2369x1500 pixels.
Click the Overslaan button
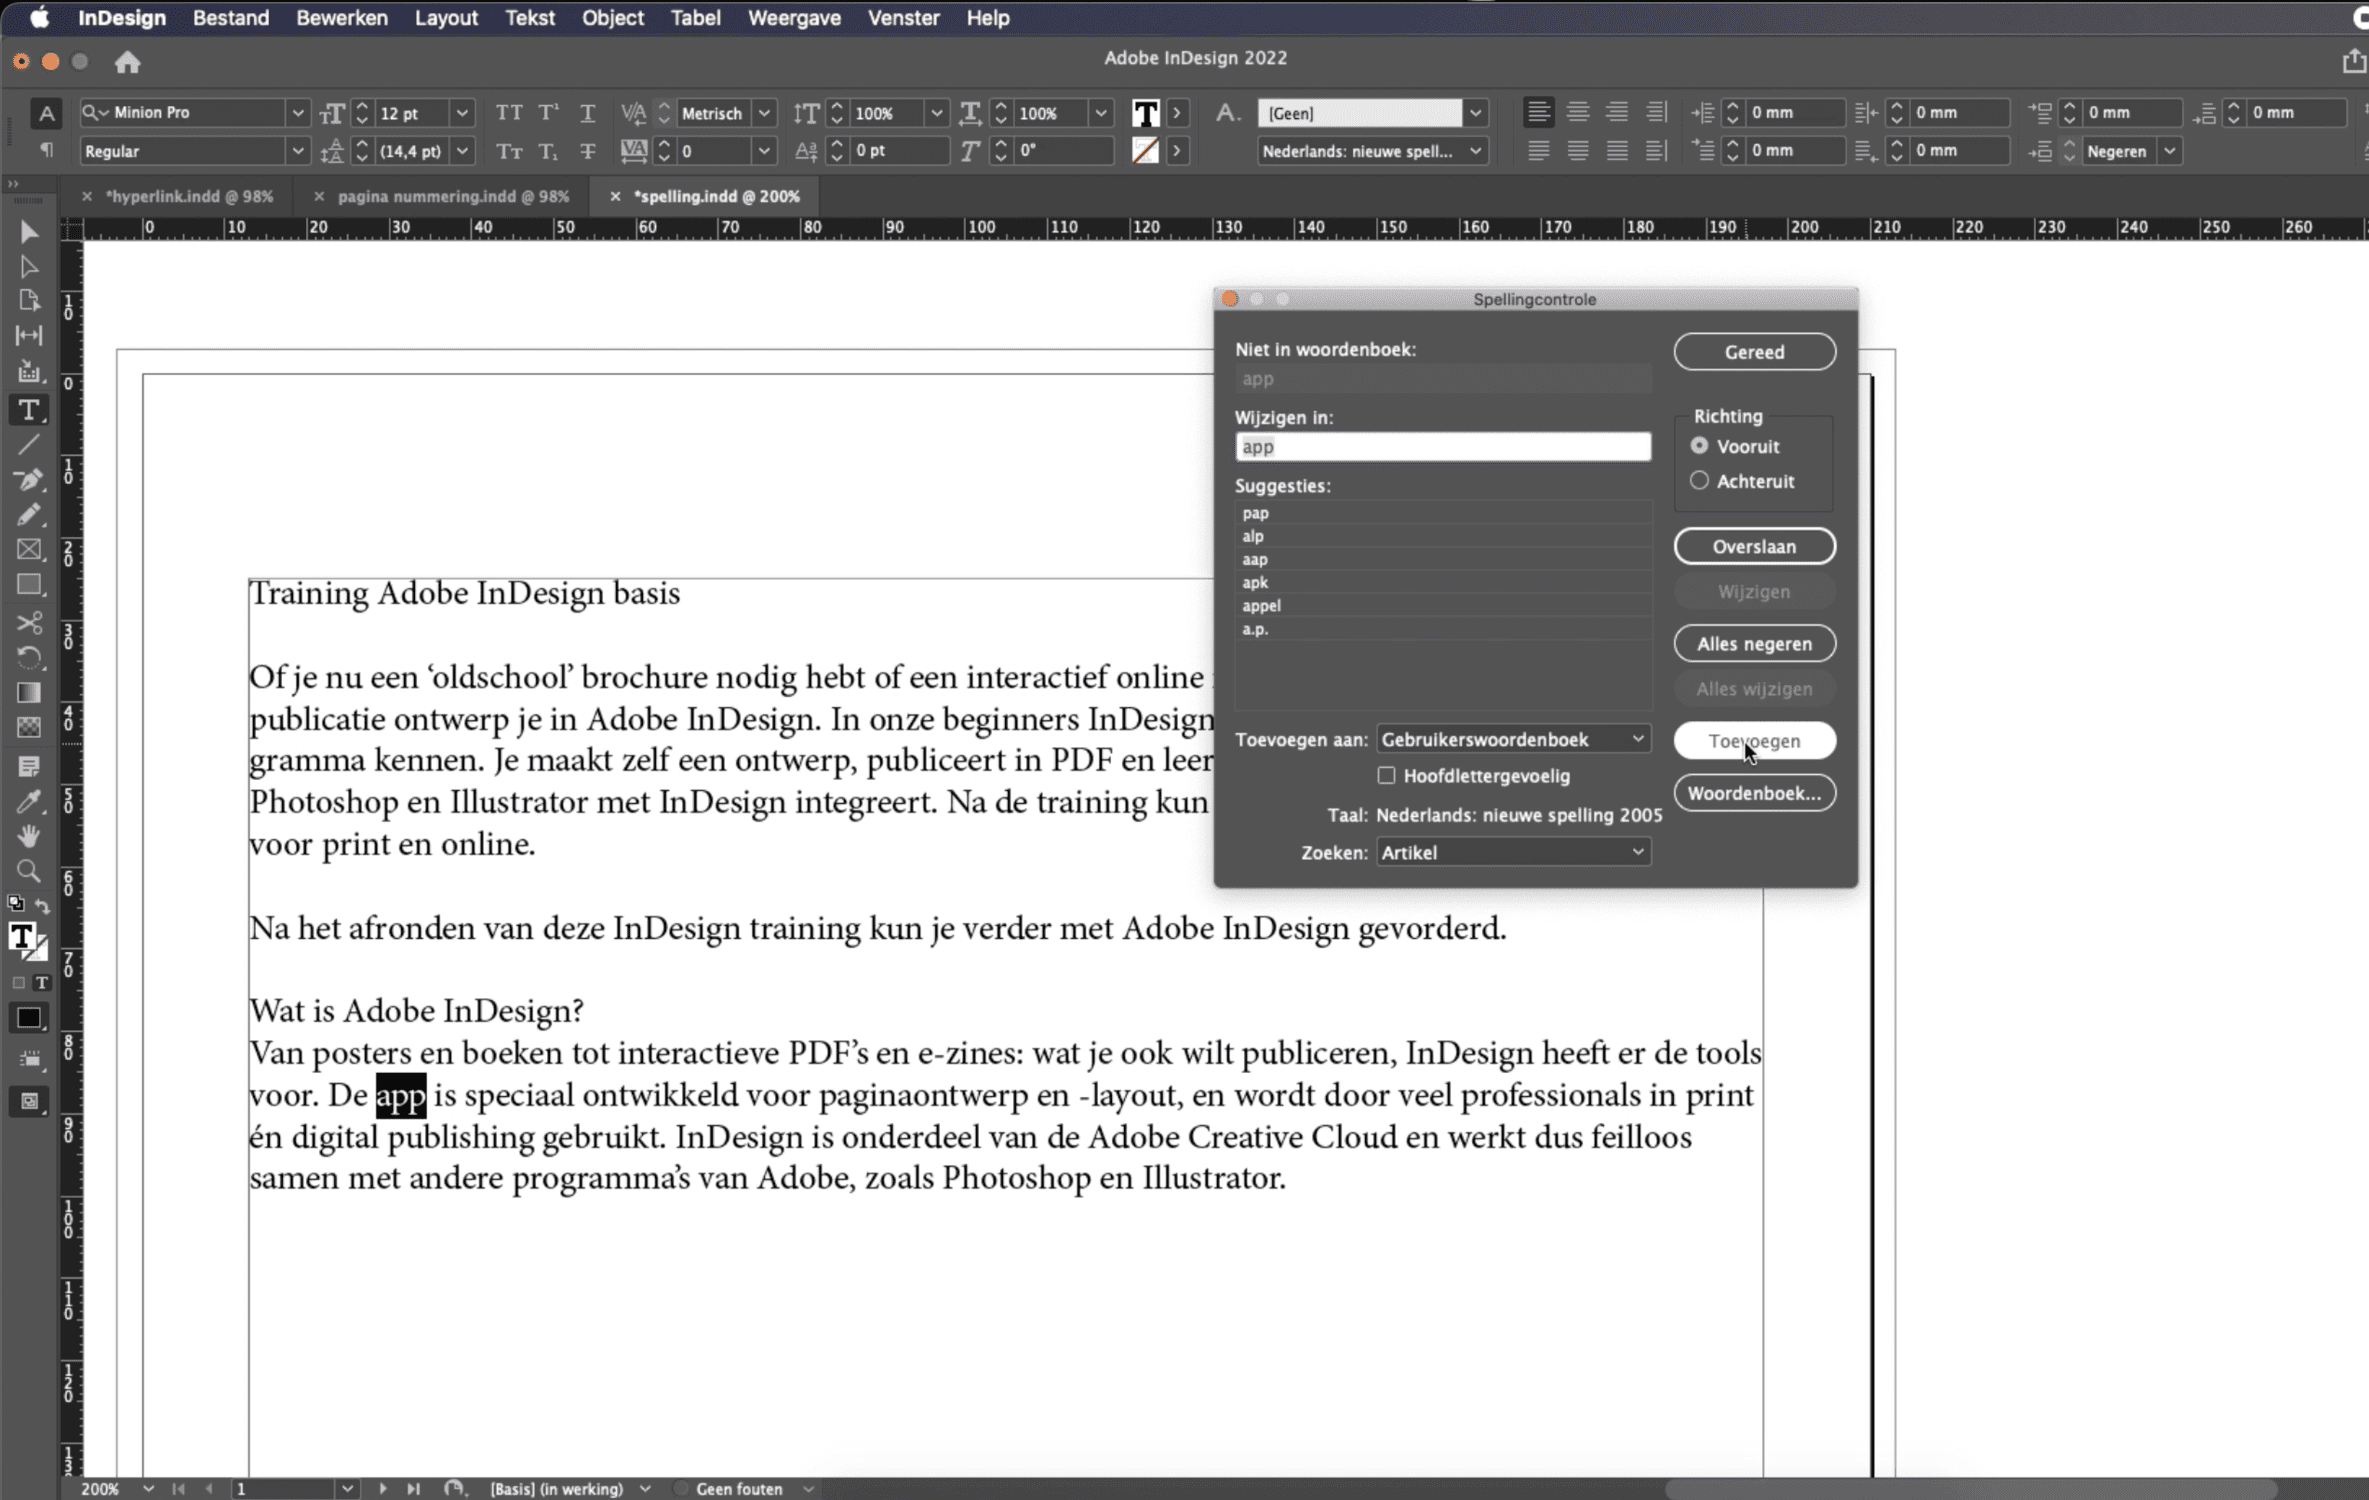pos(1754,546)
